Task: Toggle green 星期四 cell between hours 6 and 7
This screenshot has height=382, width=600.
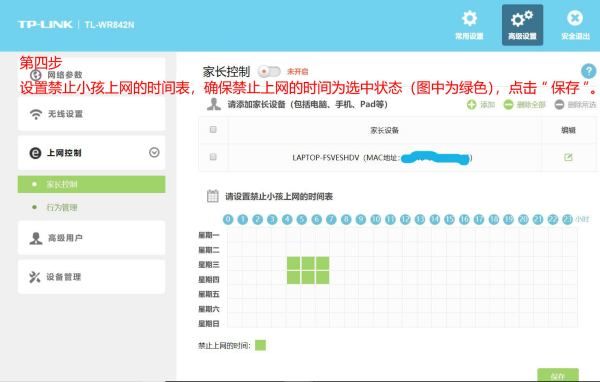Action: tap(323, 278)
